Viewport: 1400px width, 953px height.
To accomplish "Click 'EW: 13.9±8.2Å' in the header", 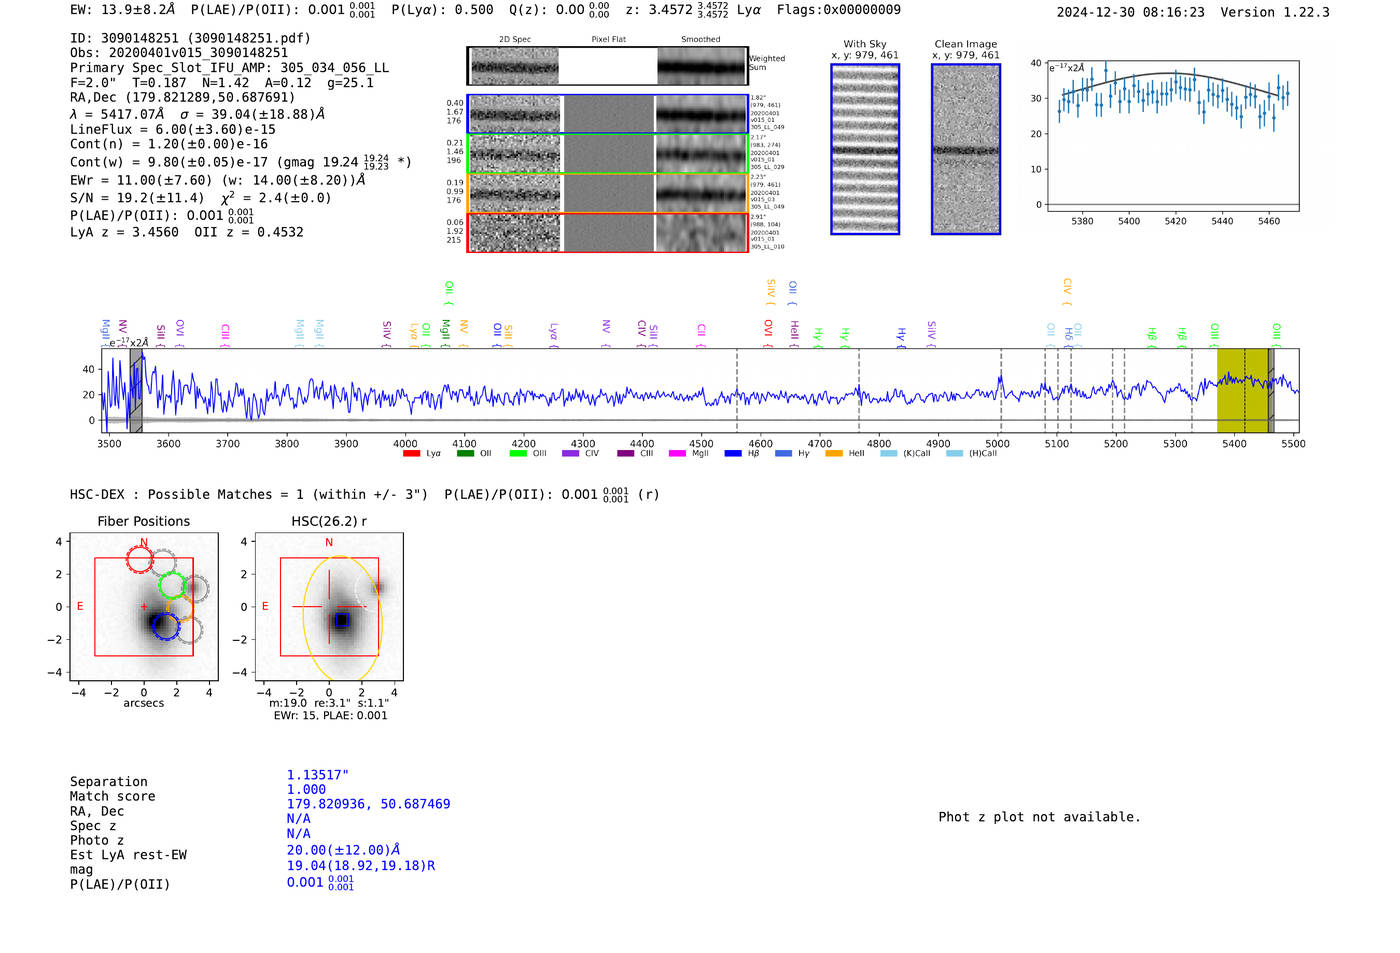I will [122, 10].
